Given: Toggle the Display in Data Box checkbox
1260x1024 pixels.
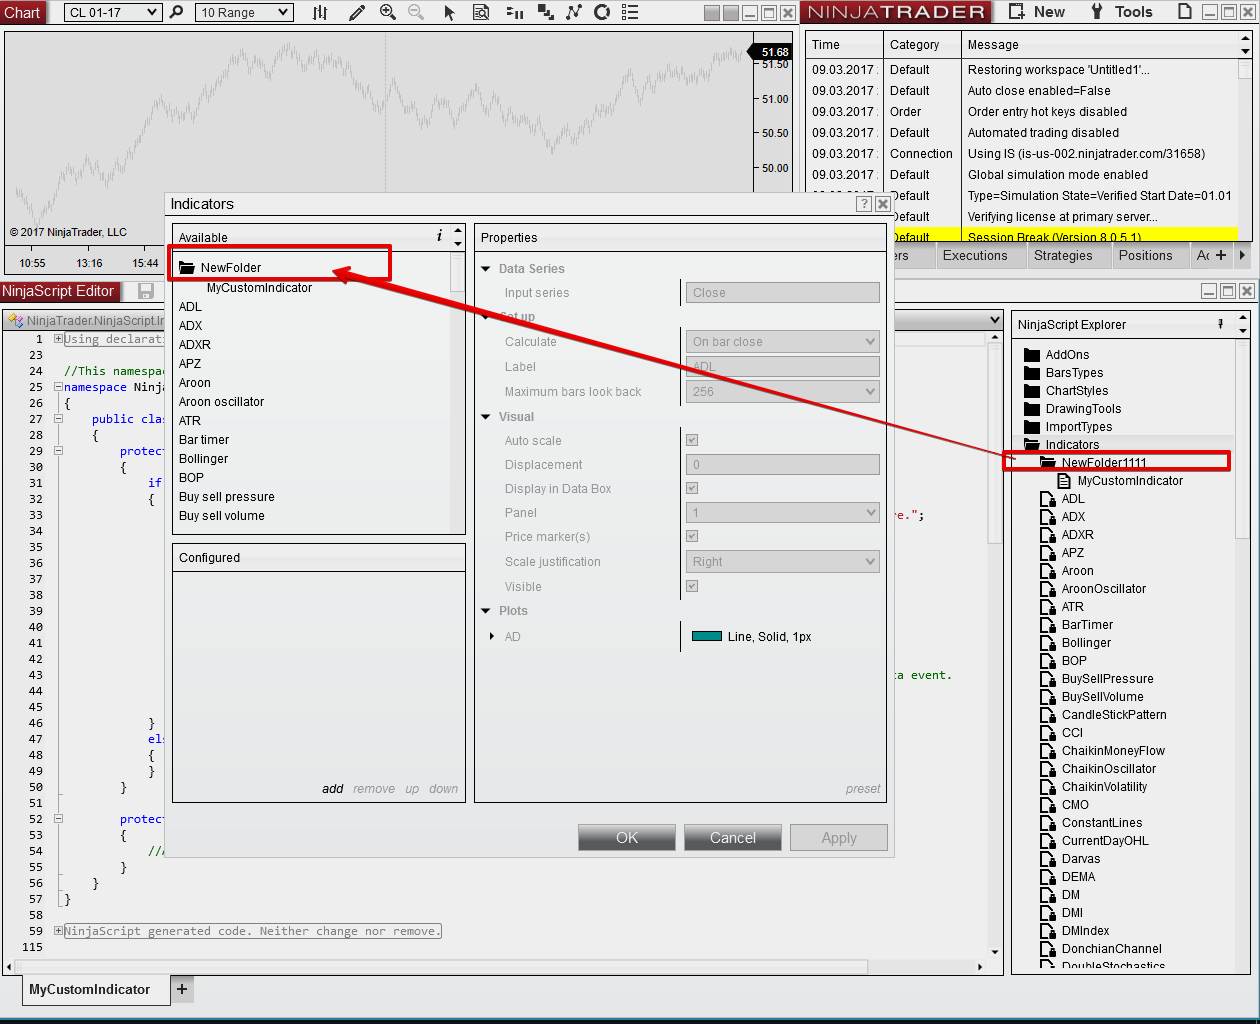Looking at the screenshot, I should (692, 488).
